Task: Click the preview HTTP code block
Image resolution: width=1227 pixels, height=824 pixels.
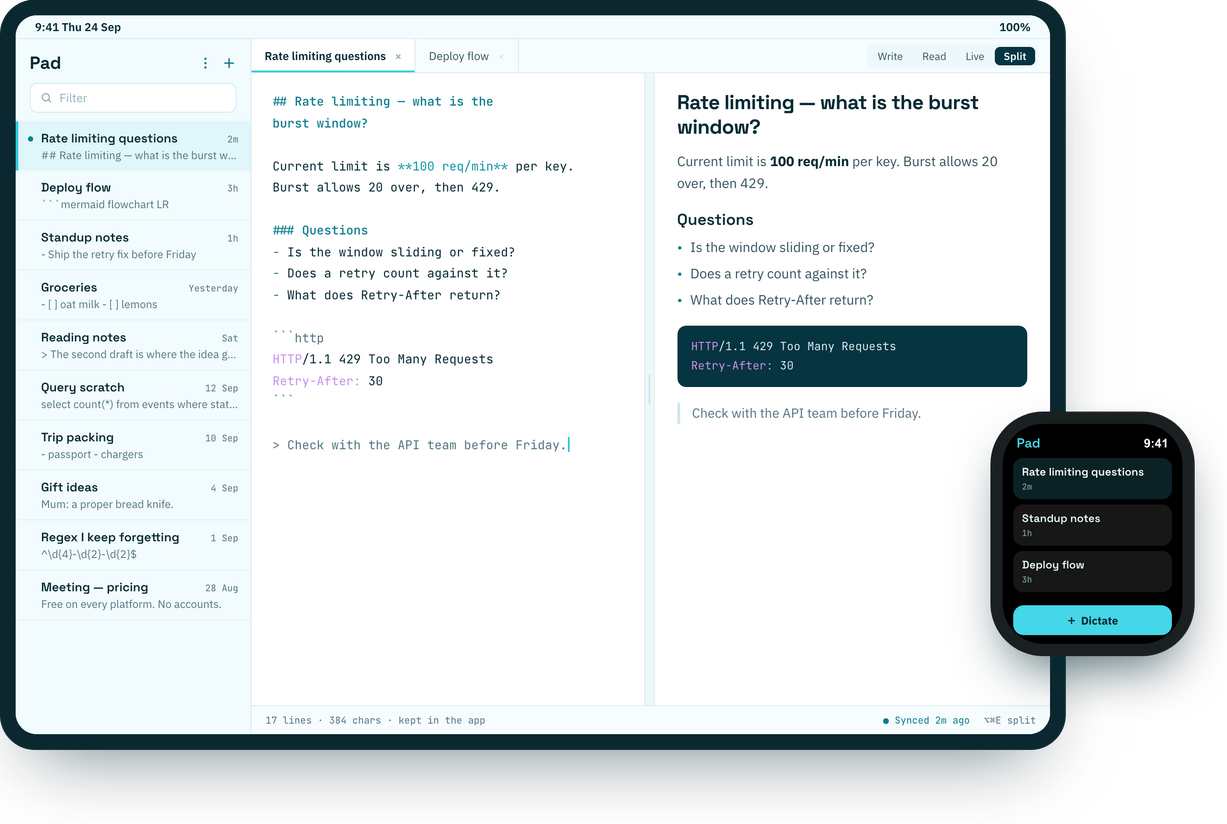Action: pos(852,356)
